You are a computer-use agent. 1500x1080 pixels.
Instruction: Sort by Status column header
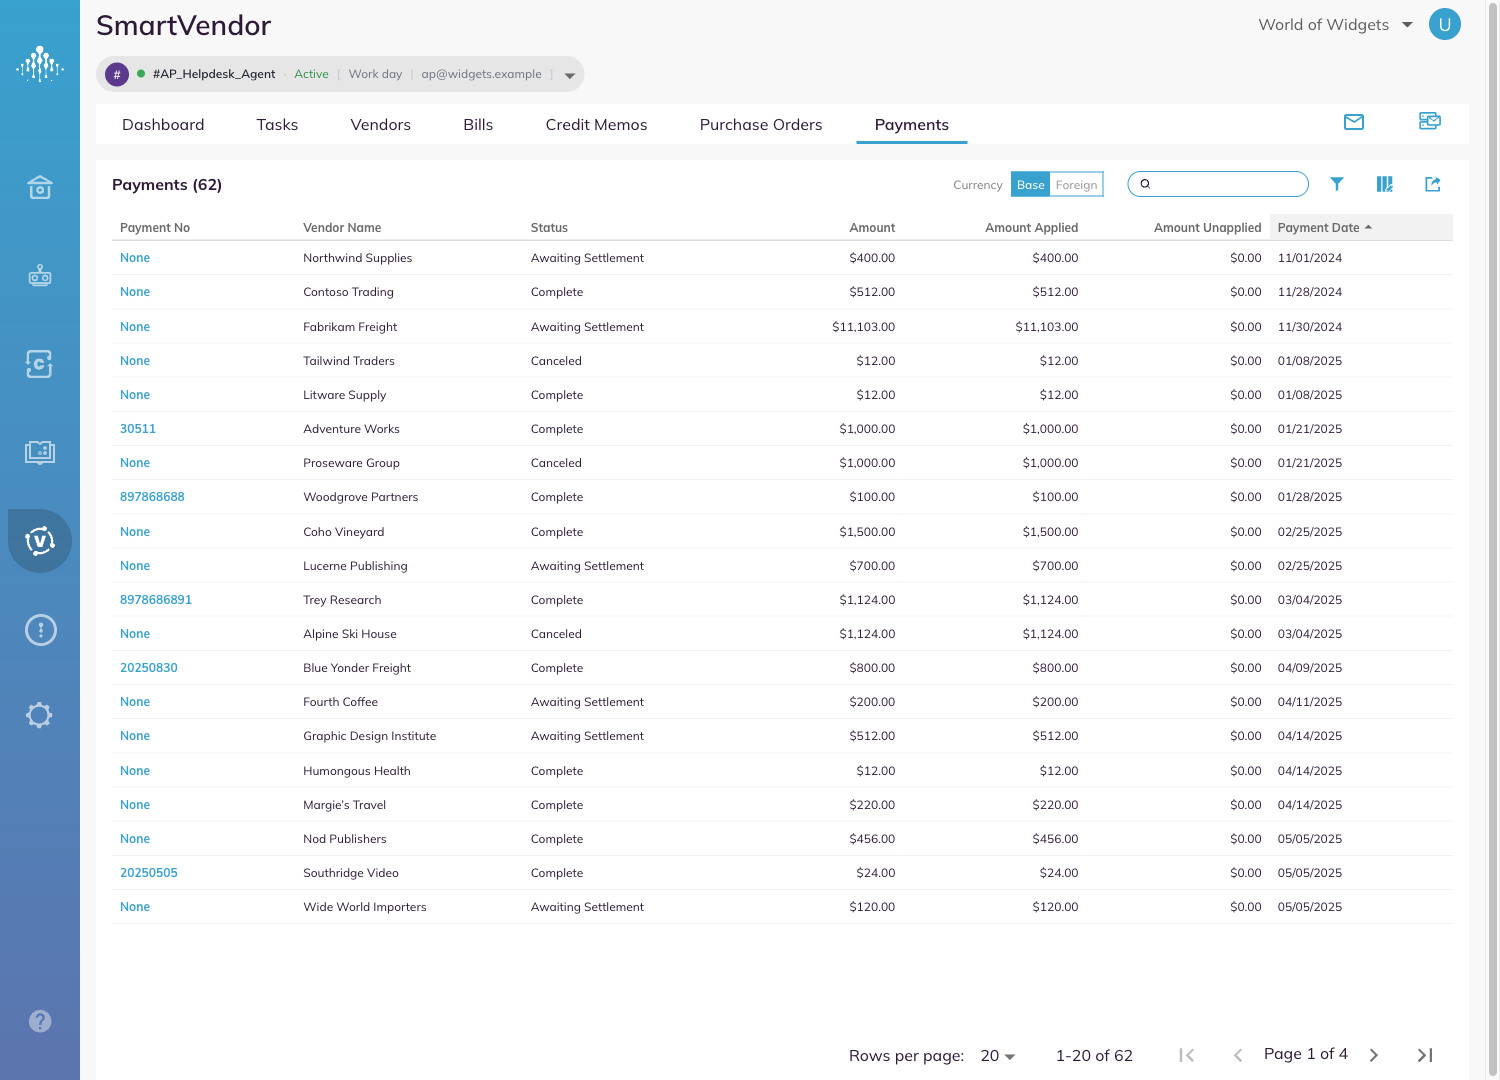pos(549,228)
